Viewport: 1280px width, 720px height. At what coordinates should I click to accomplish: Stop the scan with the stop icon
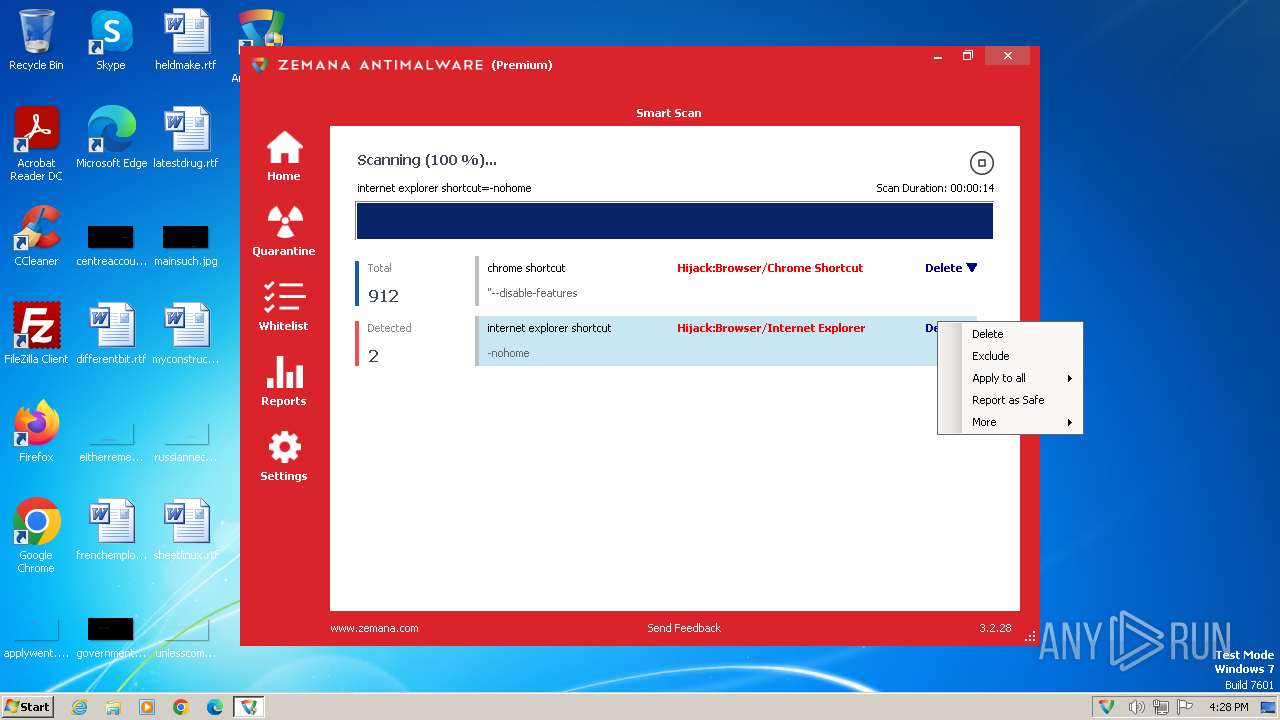click(x=981, y=163)
